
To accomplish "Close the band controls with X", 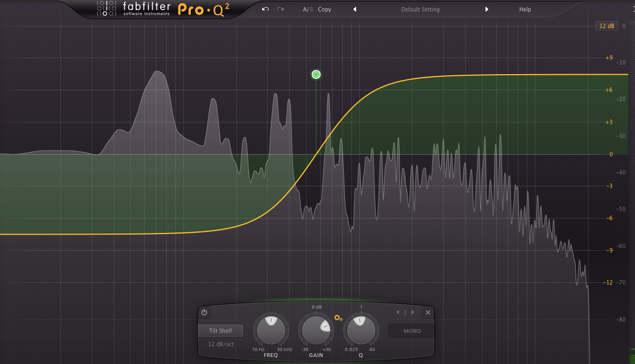I will [x=428, y=312].
